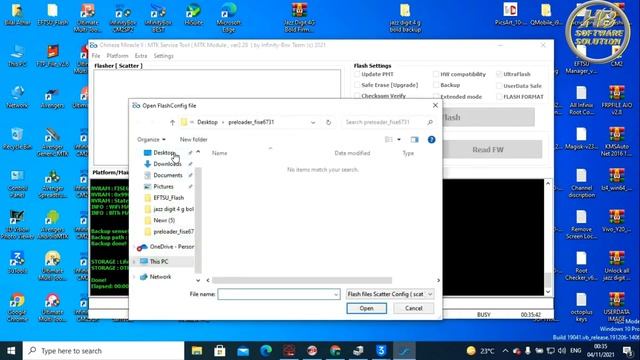The width and height of the screenshot is (640, 360).
Task: Open Recycle Bin on desktop
Action: coord(17,139)
